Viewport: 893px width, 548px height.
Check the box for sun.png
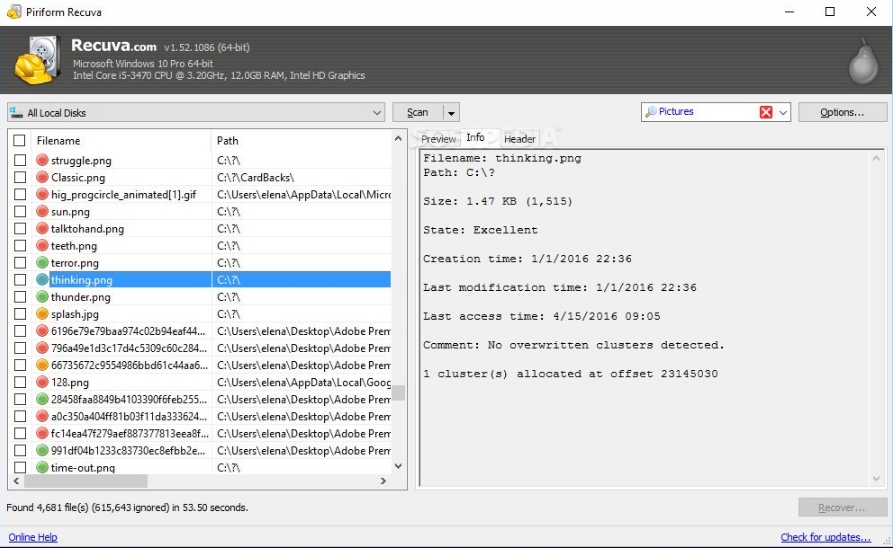tap(20, 212)
